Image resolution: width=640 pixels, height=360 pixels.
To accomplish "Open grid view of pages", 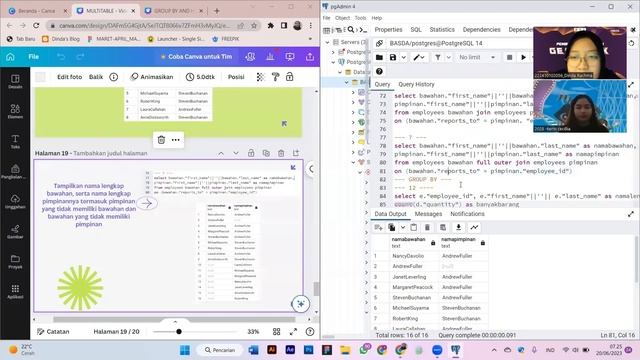I will coord(276,332).
